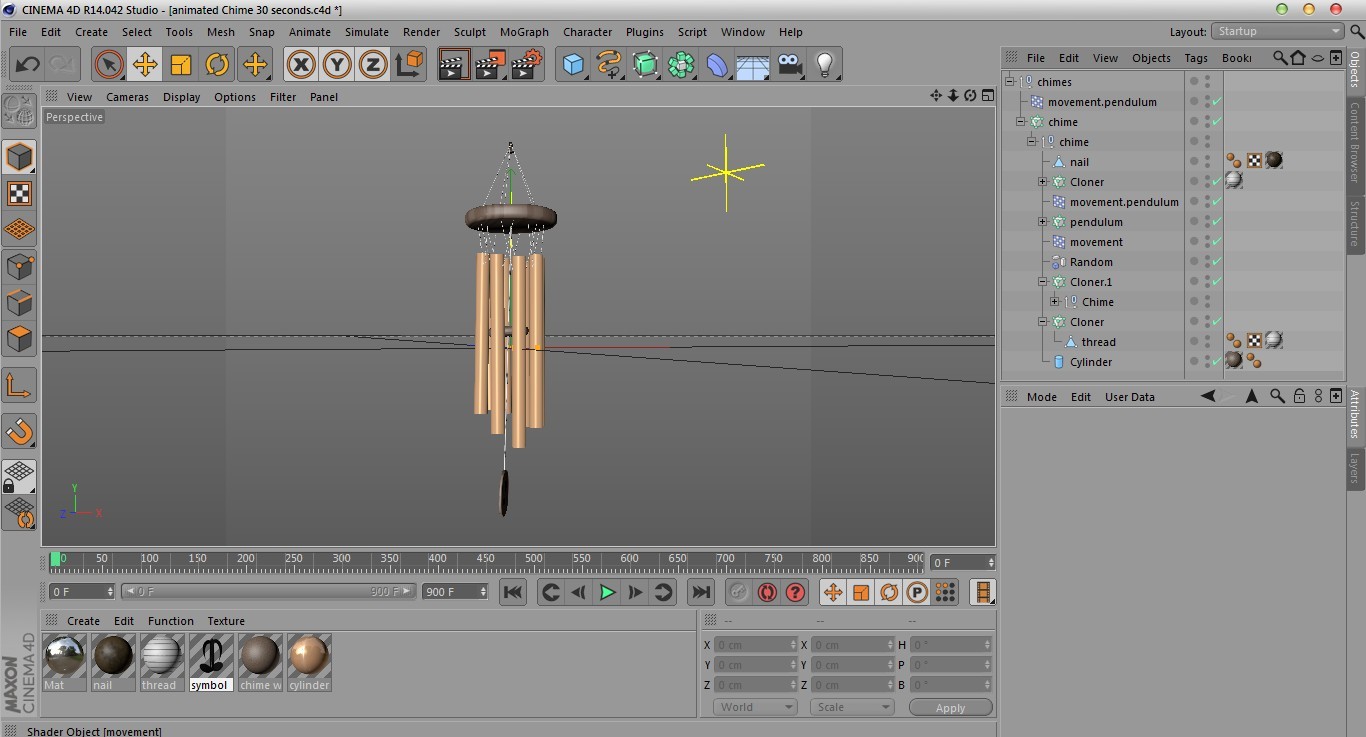Viewport: 1366px width, 737px height.
Task: Expand the pendulum object in tree
Action: (1043, 222)
